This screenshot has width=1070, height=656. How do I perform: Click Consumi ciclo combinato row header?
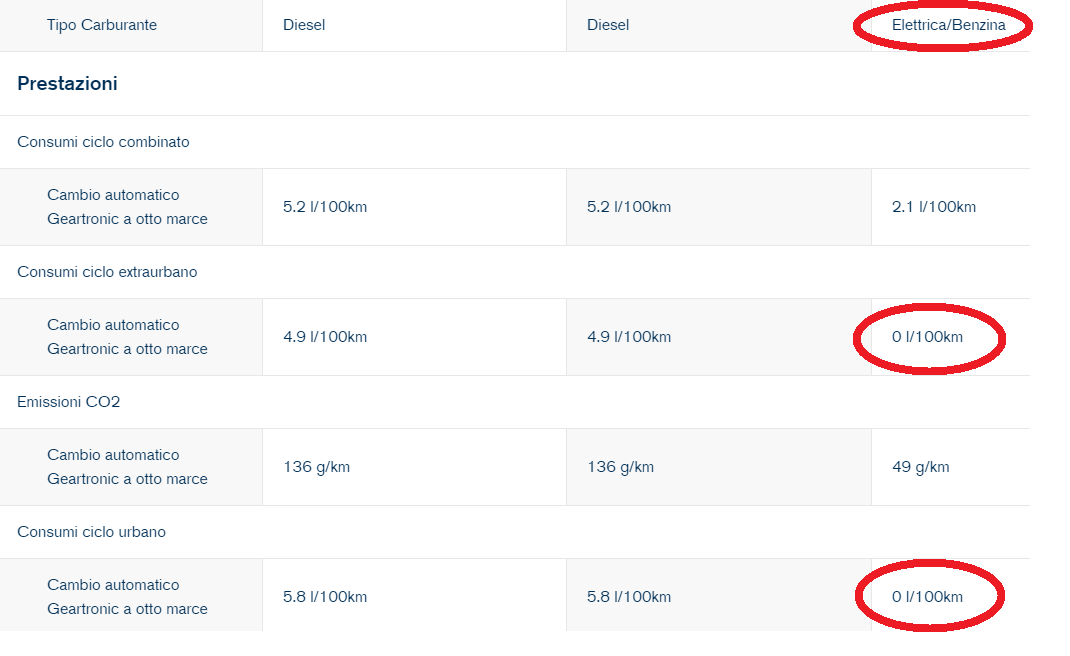pos(103,142)
